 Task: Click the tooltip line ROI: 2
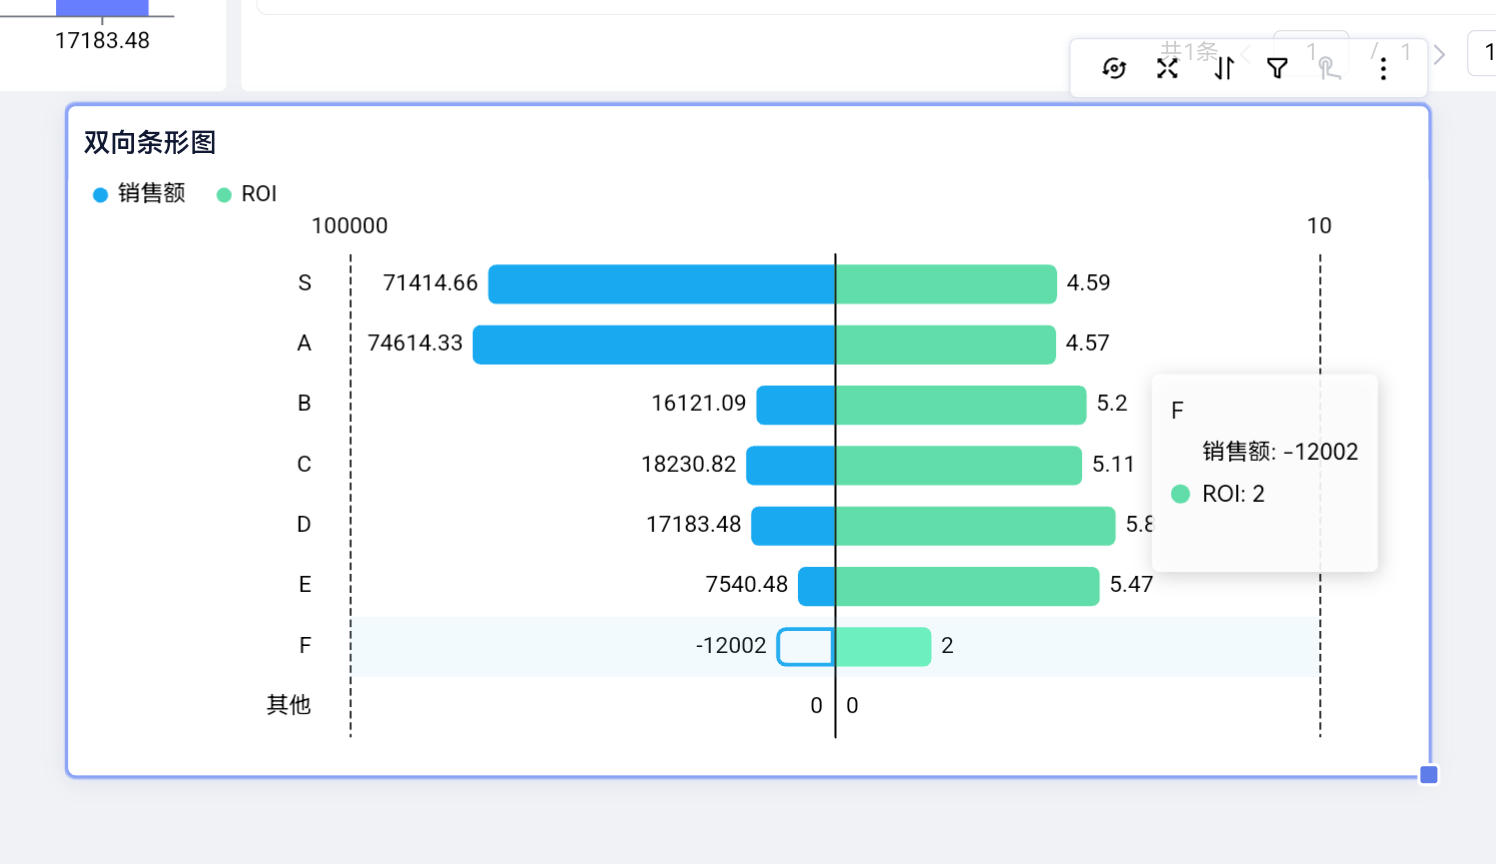[1233, 494]
